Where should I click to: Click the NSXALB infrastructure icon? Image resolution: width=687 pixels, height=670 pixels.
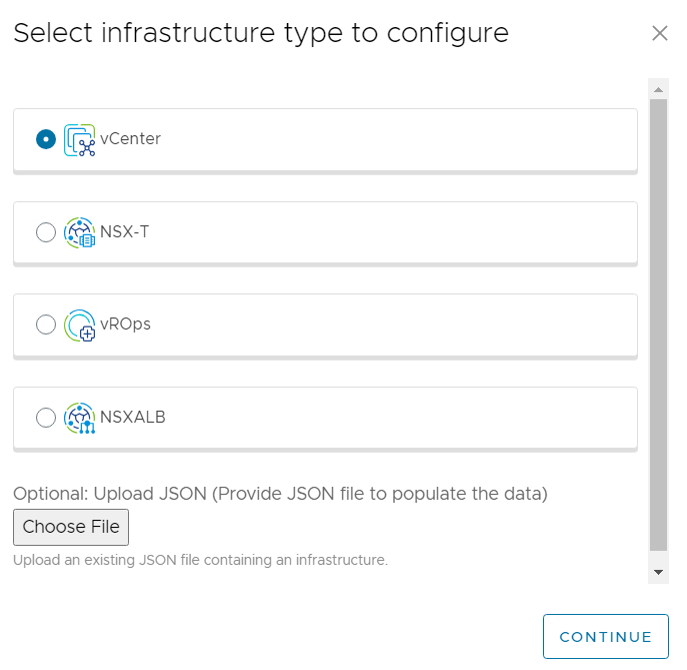79,418
